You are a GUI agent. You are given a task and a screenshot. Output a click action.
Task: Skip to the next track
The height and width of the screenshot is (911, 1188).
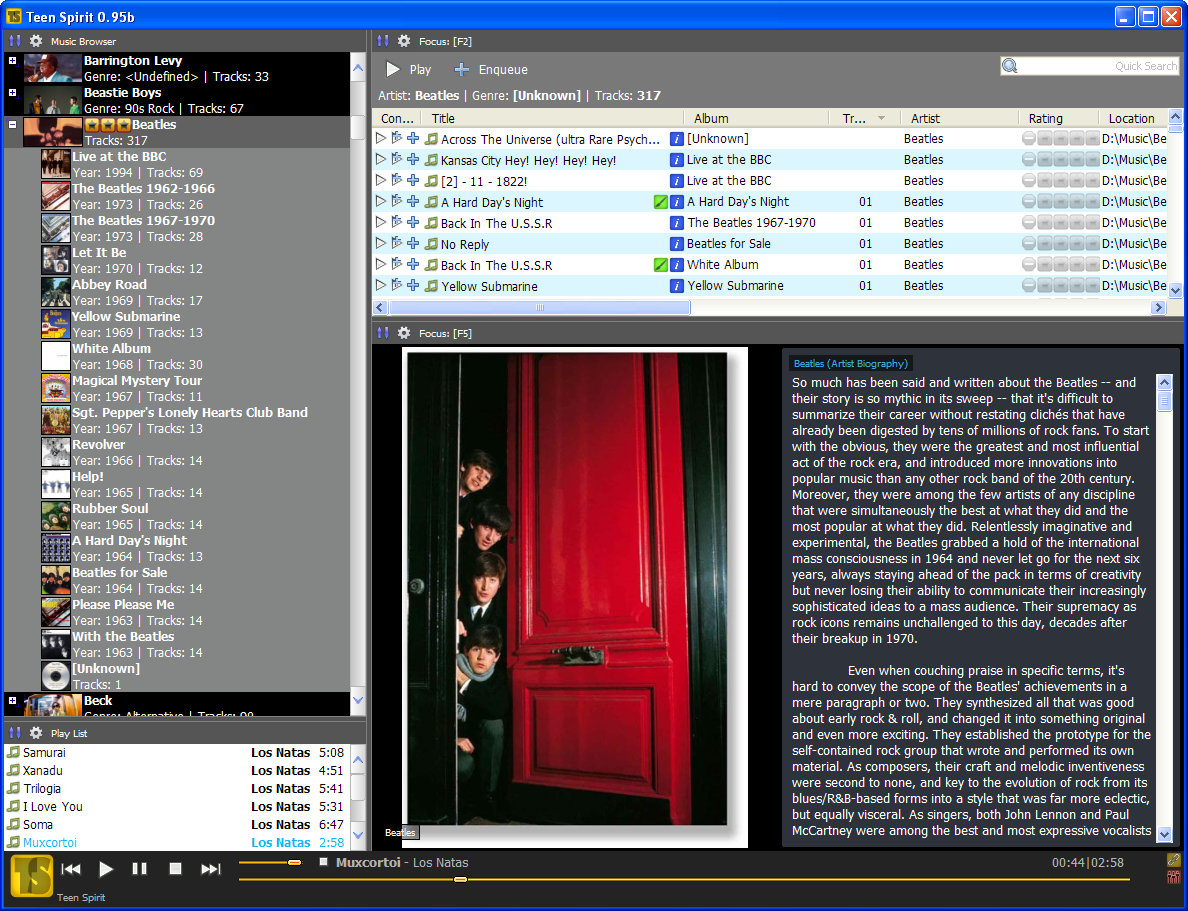click(x=211, y=869)
